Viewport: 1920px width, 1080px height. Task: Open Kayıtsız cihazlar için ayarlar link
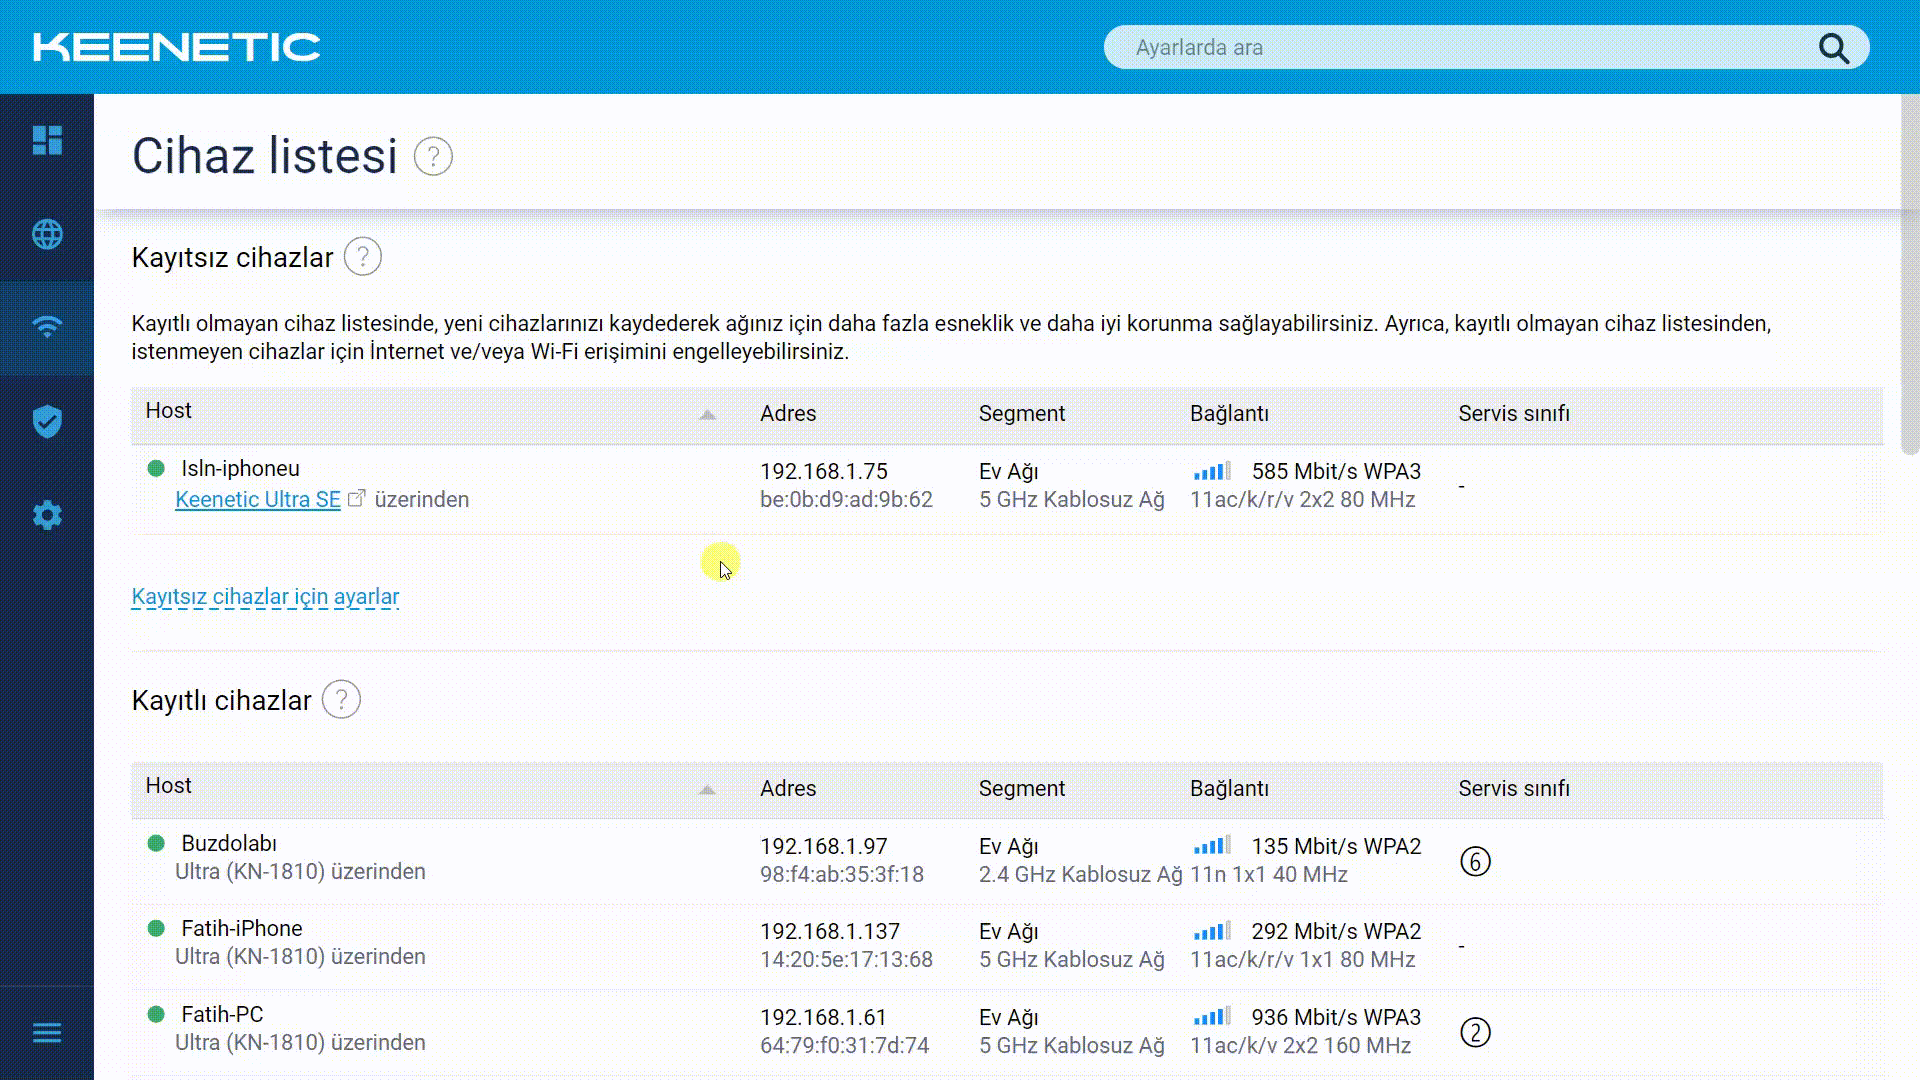pyautogui.click(x=265, y=597)
